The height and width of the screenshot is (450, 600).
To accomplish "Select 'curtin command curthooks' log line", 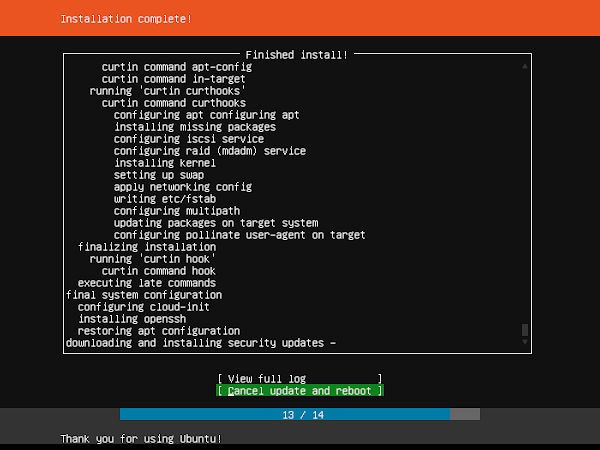I will pyautogui.click(x=174, y=103).
